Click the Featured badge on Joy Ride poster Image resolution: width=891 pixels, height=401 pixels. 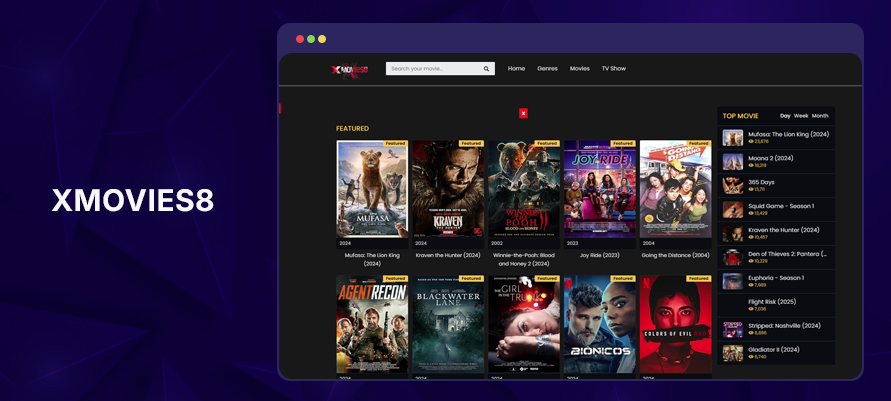click(623, 144)
